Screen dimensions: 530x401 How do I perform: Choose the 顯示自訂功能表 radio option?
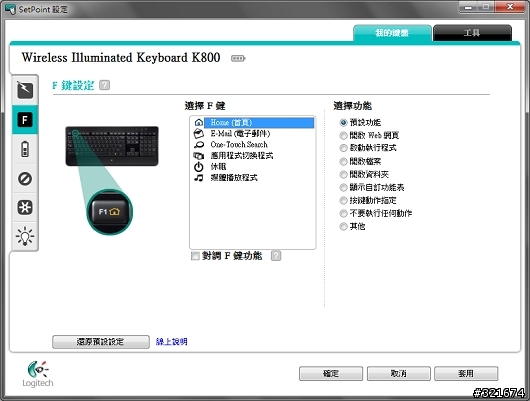[343, 187]
